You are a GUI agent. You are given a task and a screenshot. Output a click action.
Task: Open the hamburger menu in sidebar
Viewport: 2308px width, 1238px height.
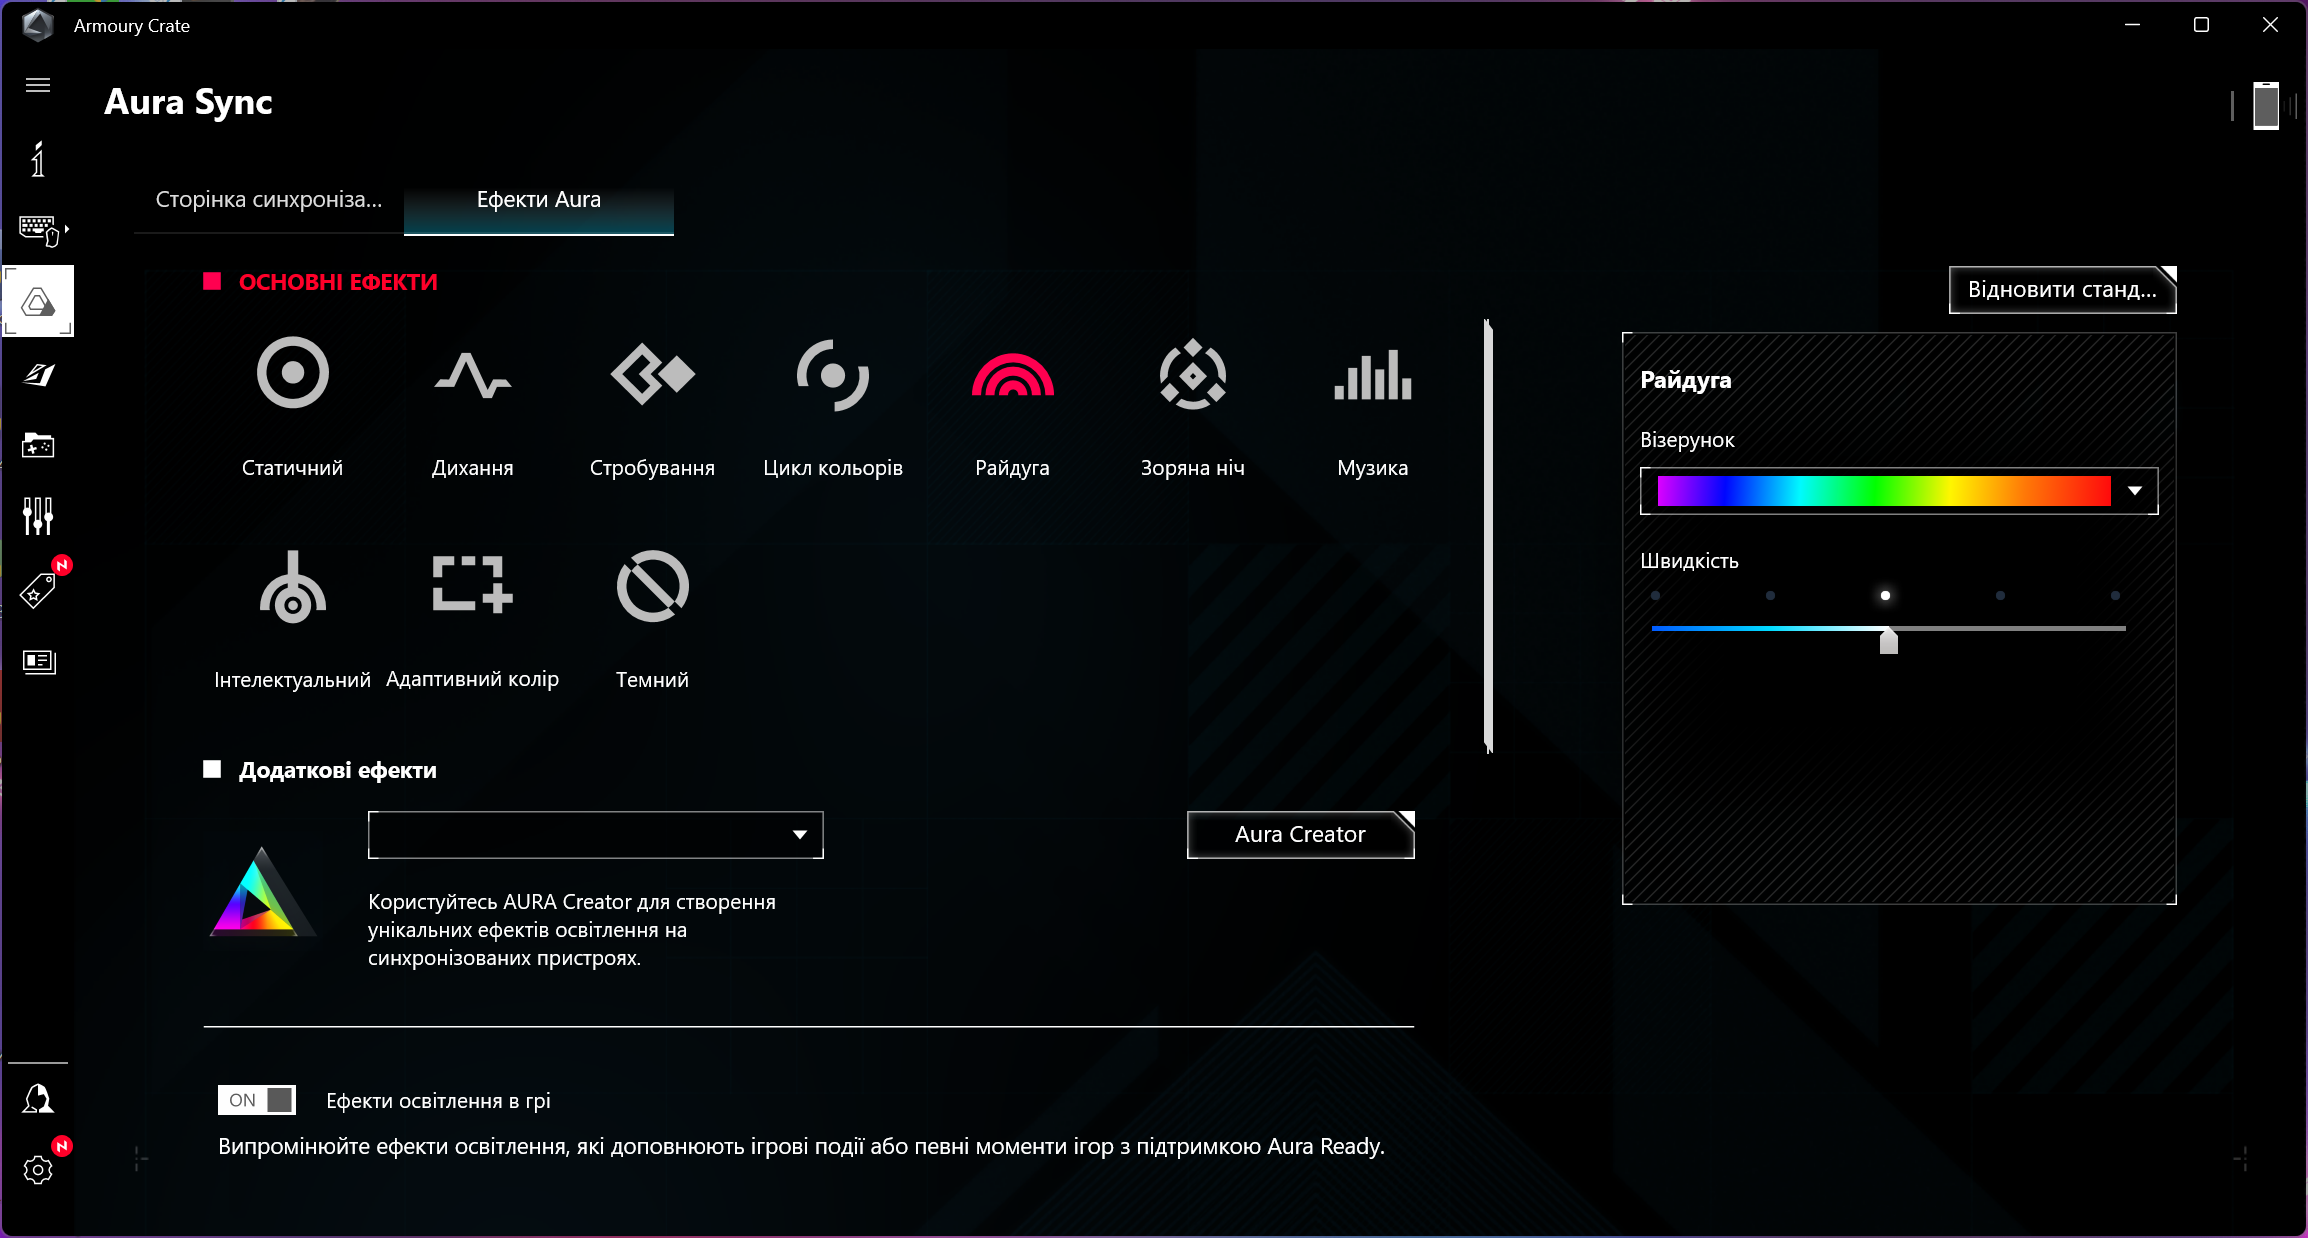38,85
